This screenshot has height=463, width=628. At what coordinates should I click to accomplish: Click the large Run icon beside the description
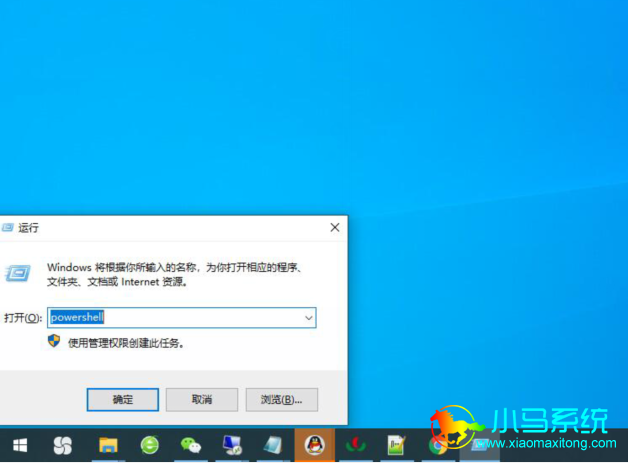click(x=18, y=273)
